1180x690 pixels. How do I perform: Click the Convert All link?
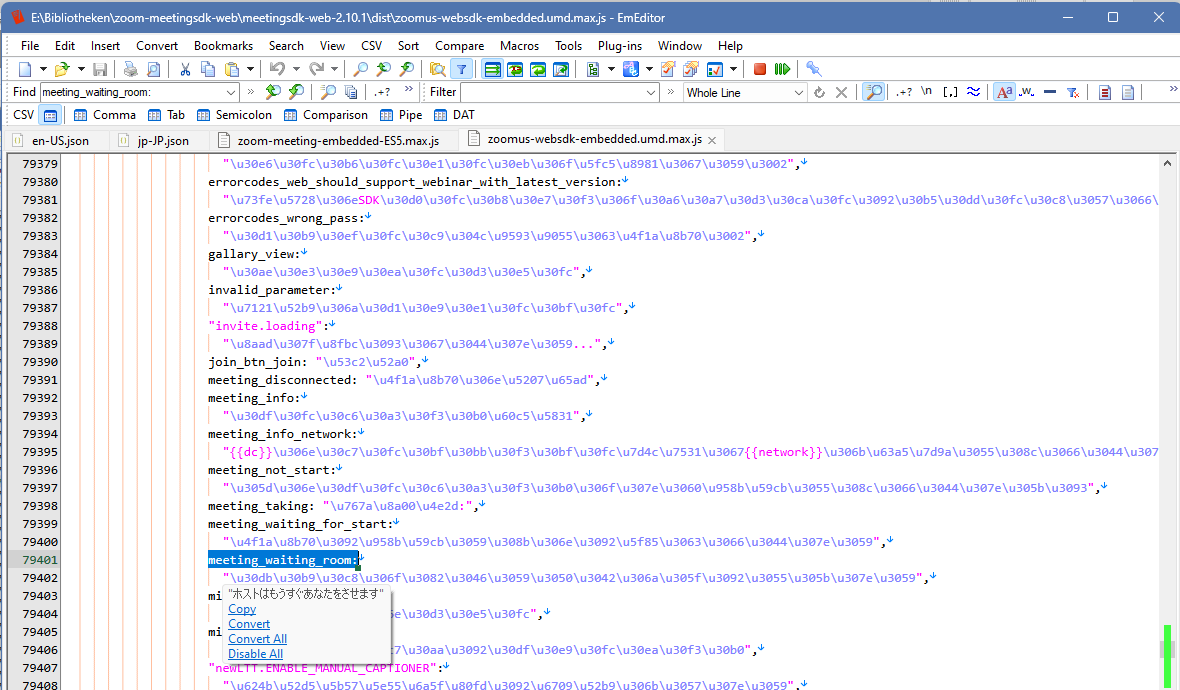click(257, 639)
